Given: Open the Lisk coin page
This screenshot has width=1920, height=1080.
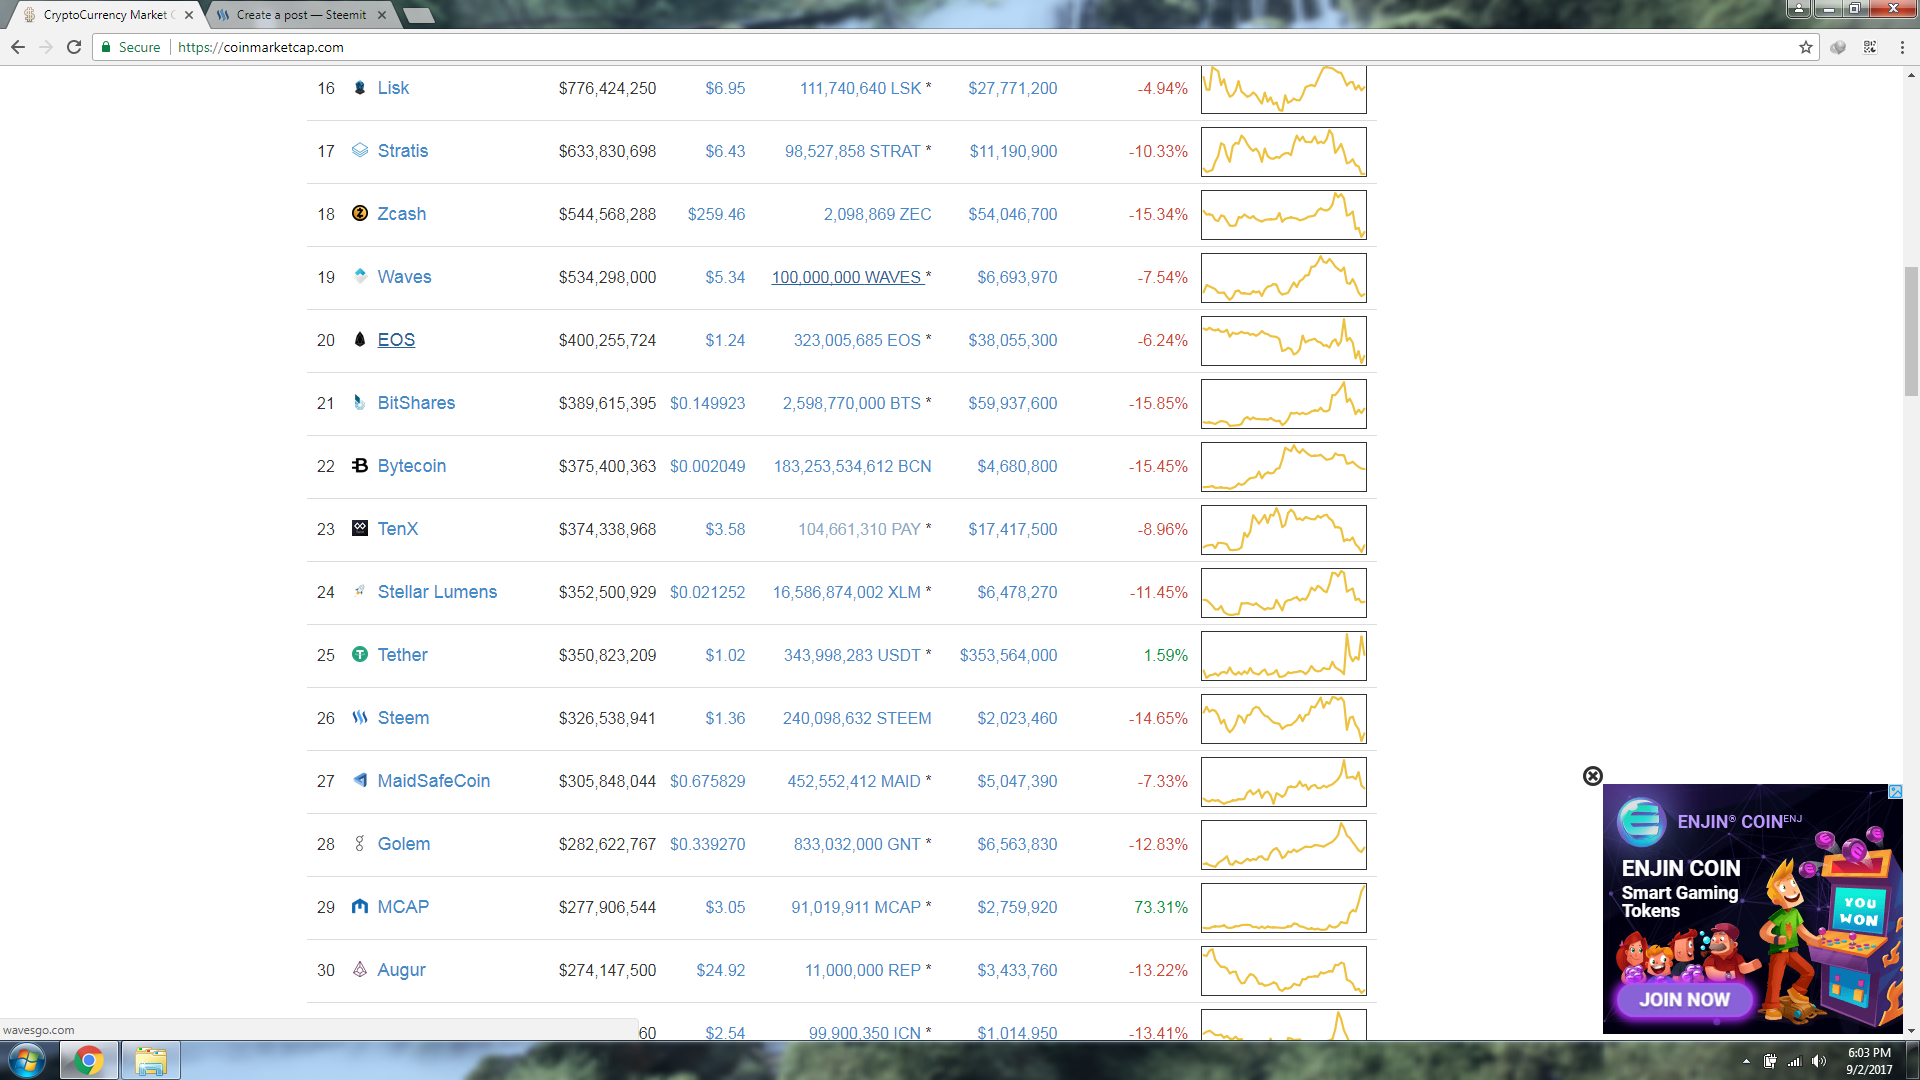Looking at the screenshot, I should [393, 88].
